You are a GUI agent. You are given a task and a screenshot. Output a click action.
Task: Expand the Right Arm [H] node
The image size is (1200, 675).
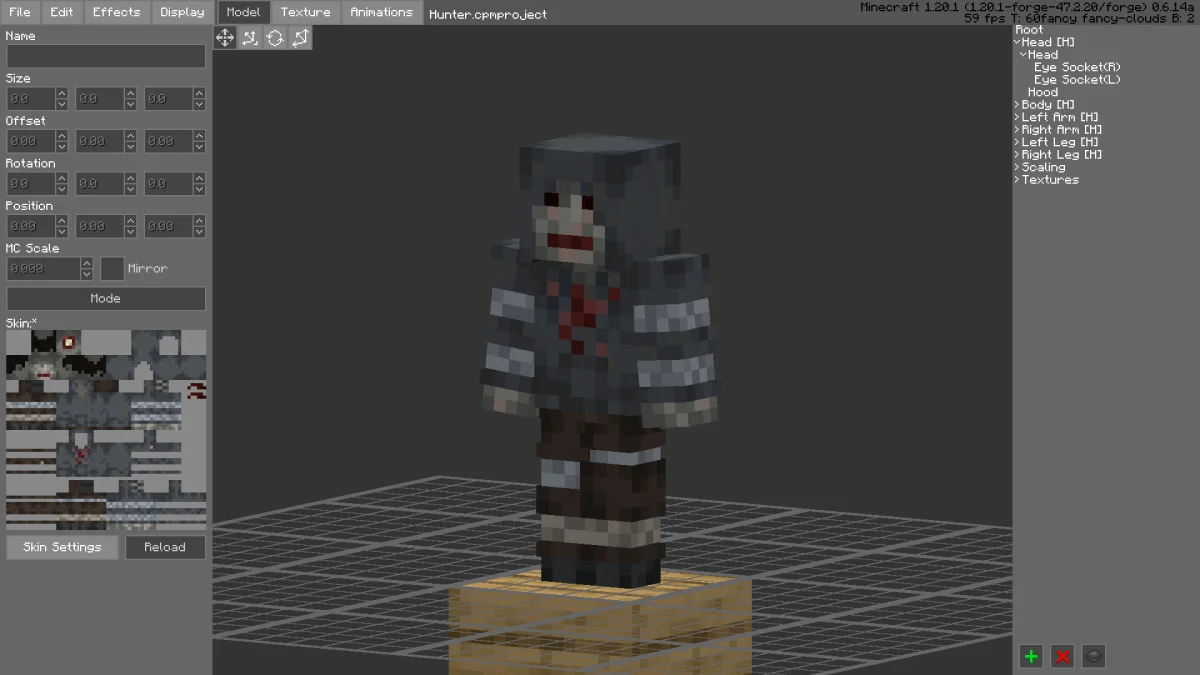[1017, 130]
